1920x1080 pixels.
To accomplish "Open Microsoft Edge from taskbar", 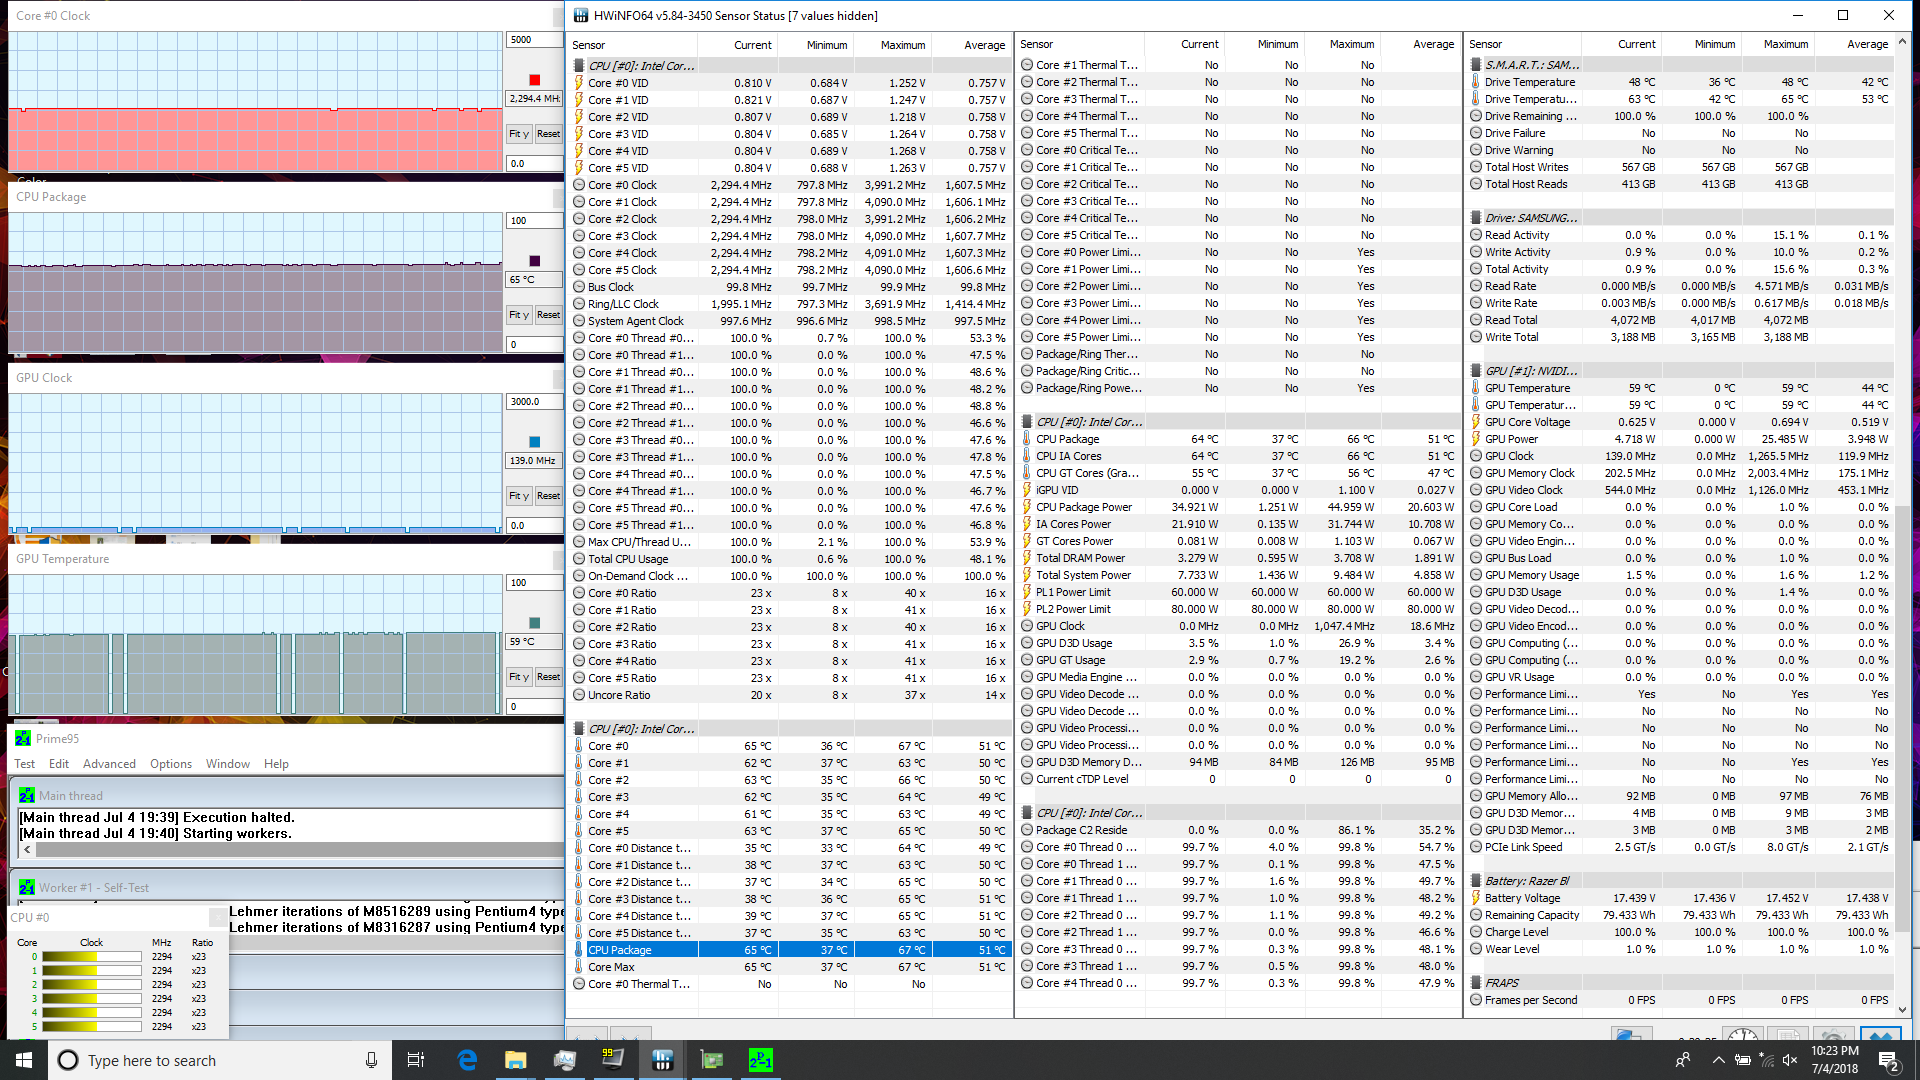I will [x=467, y=1060].
